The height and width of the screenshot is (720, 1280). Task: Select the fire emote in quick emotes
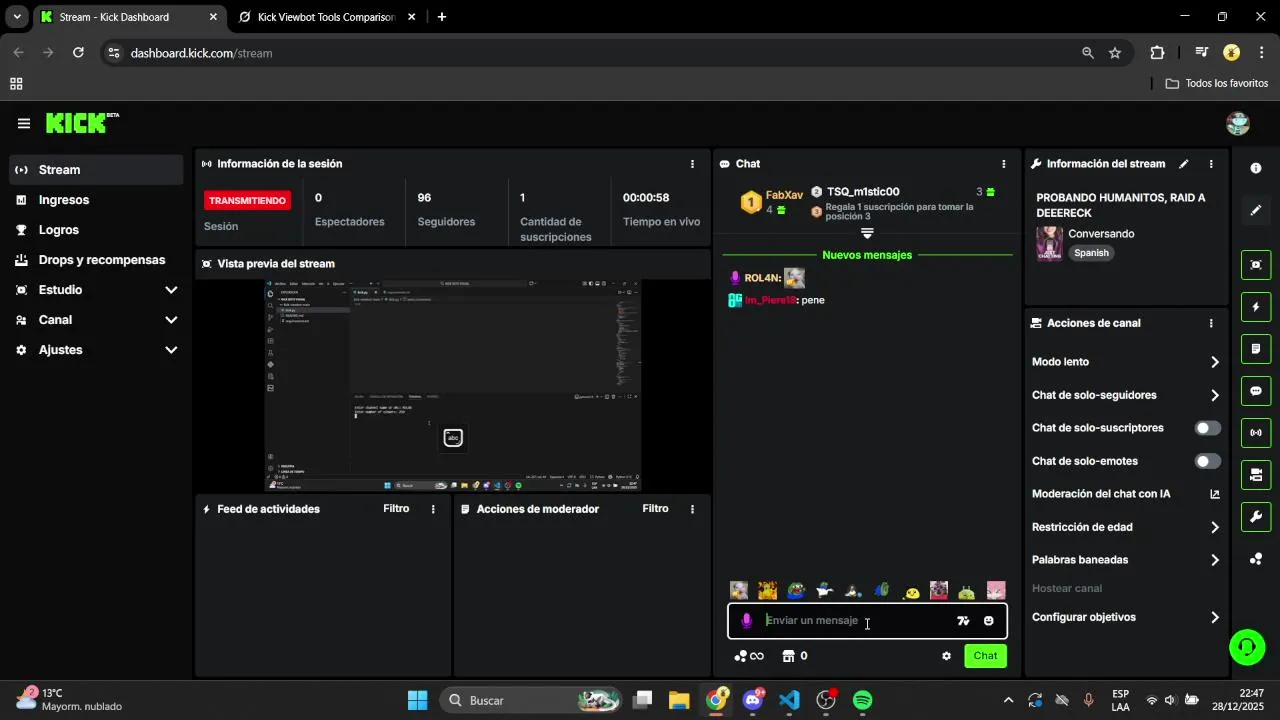pos(767,591)
